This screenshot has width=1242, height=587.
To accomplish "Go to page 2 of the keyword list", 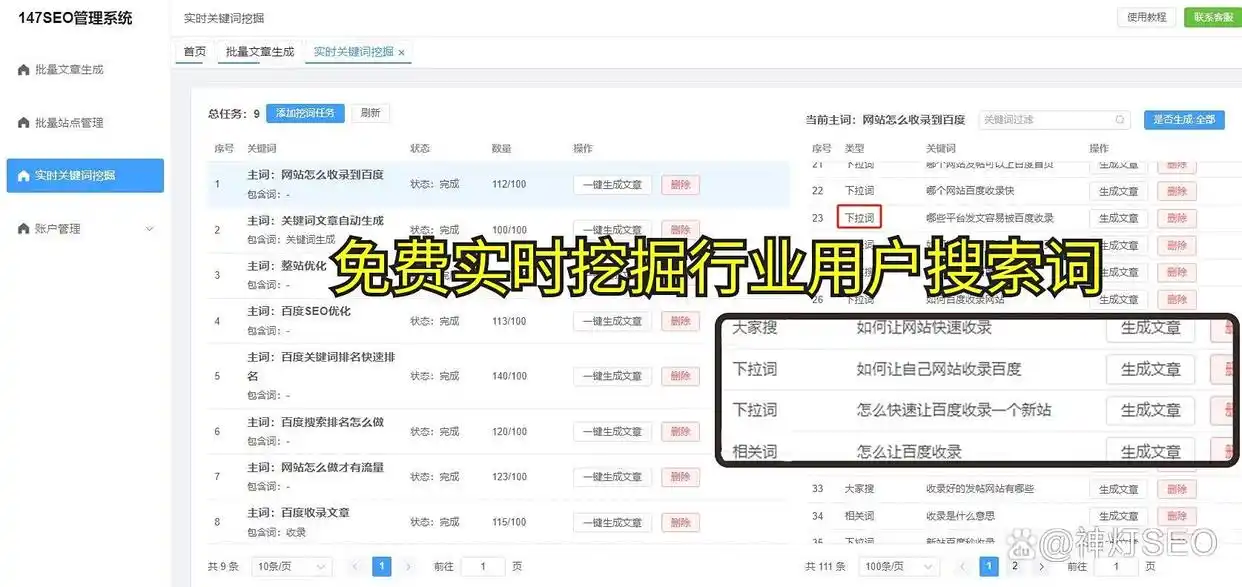I will pyautogui.click(x=1013, y=565).
